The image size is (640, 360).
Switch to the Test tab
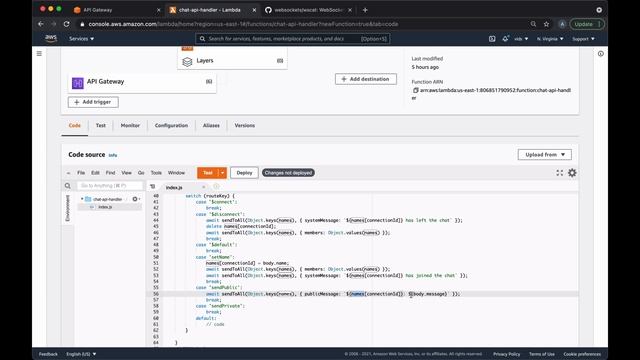tap(101, 125)
